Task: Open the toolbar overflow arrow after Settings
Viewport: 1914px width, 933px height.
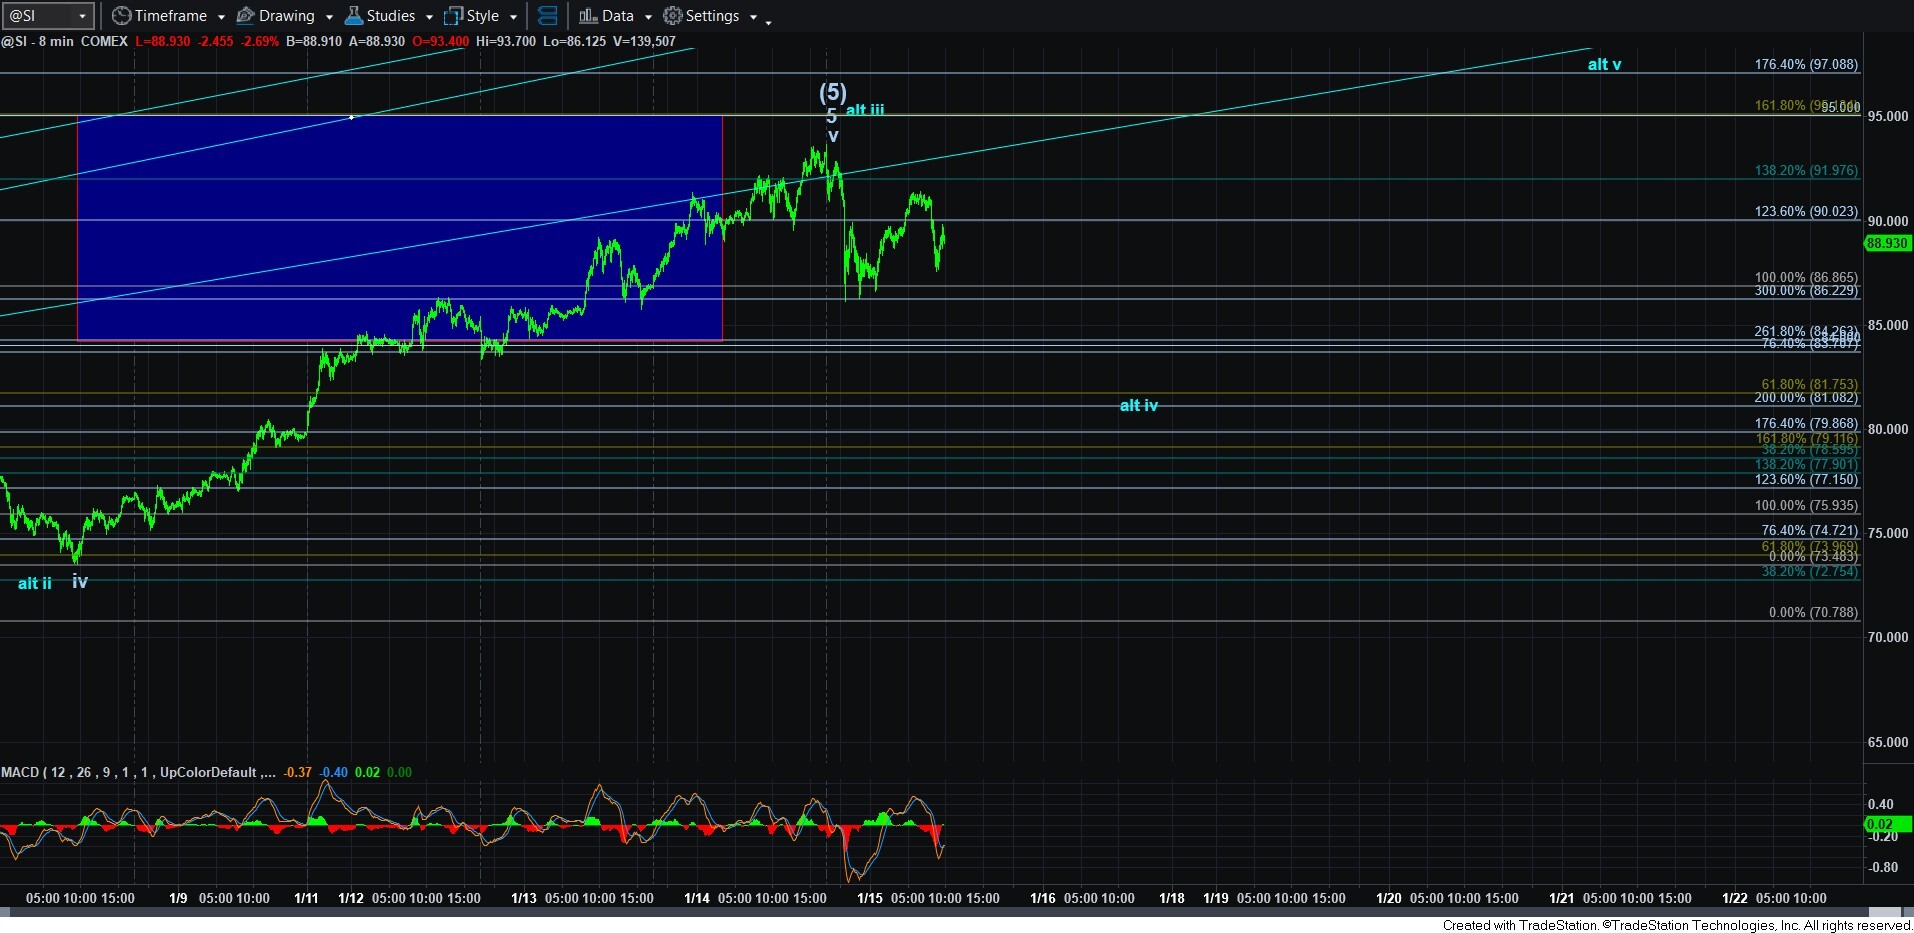Action: (768, 22)
